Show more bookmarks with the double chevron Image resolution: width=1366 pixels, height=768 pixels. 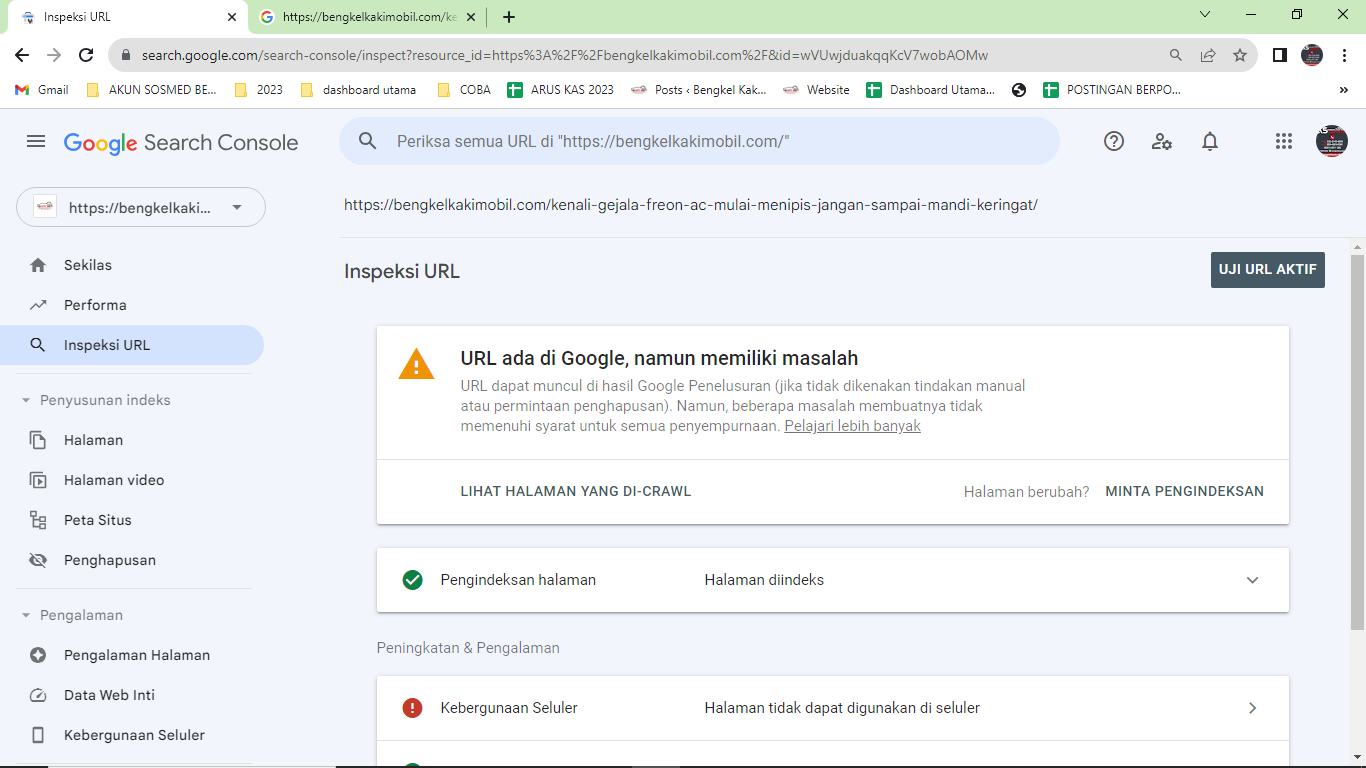click(1343, 90)
